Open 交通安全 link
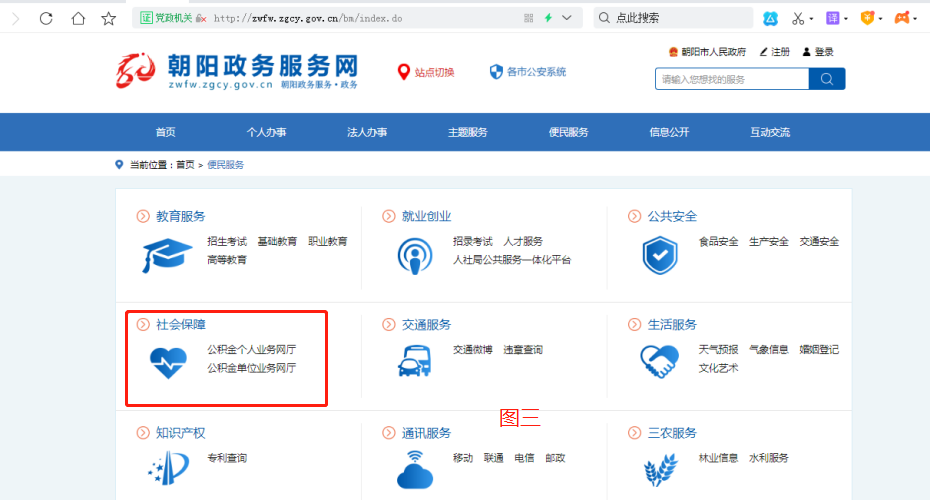 click(819, 242)
